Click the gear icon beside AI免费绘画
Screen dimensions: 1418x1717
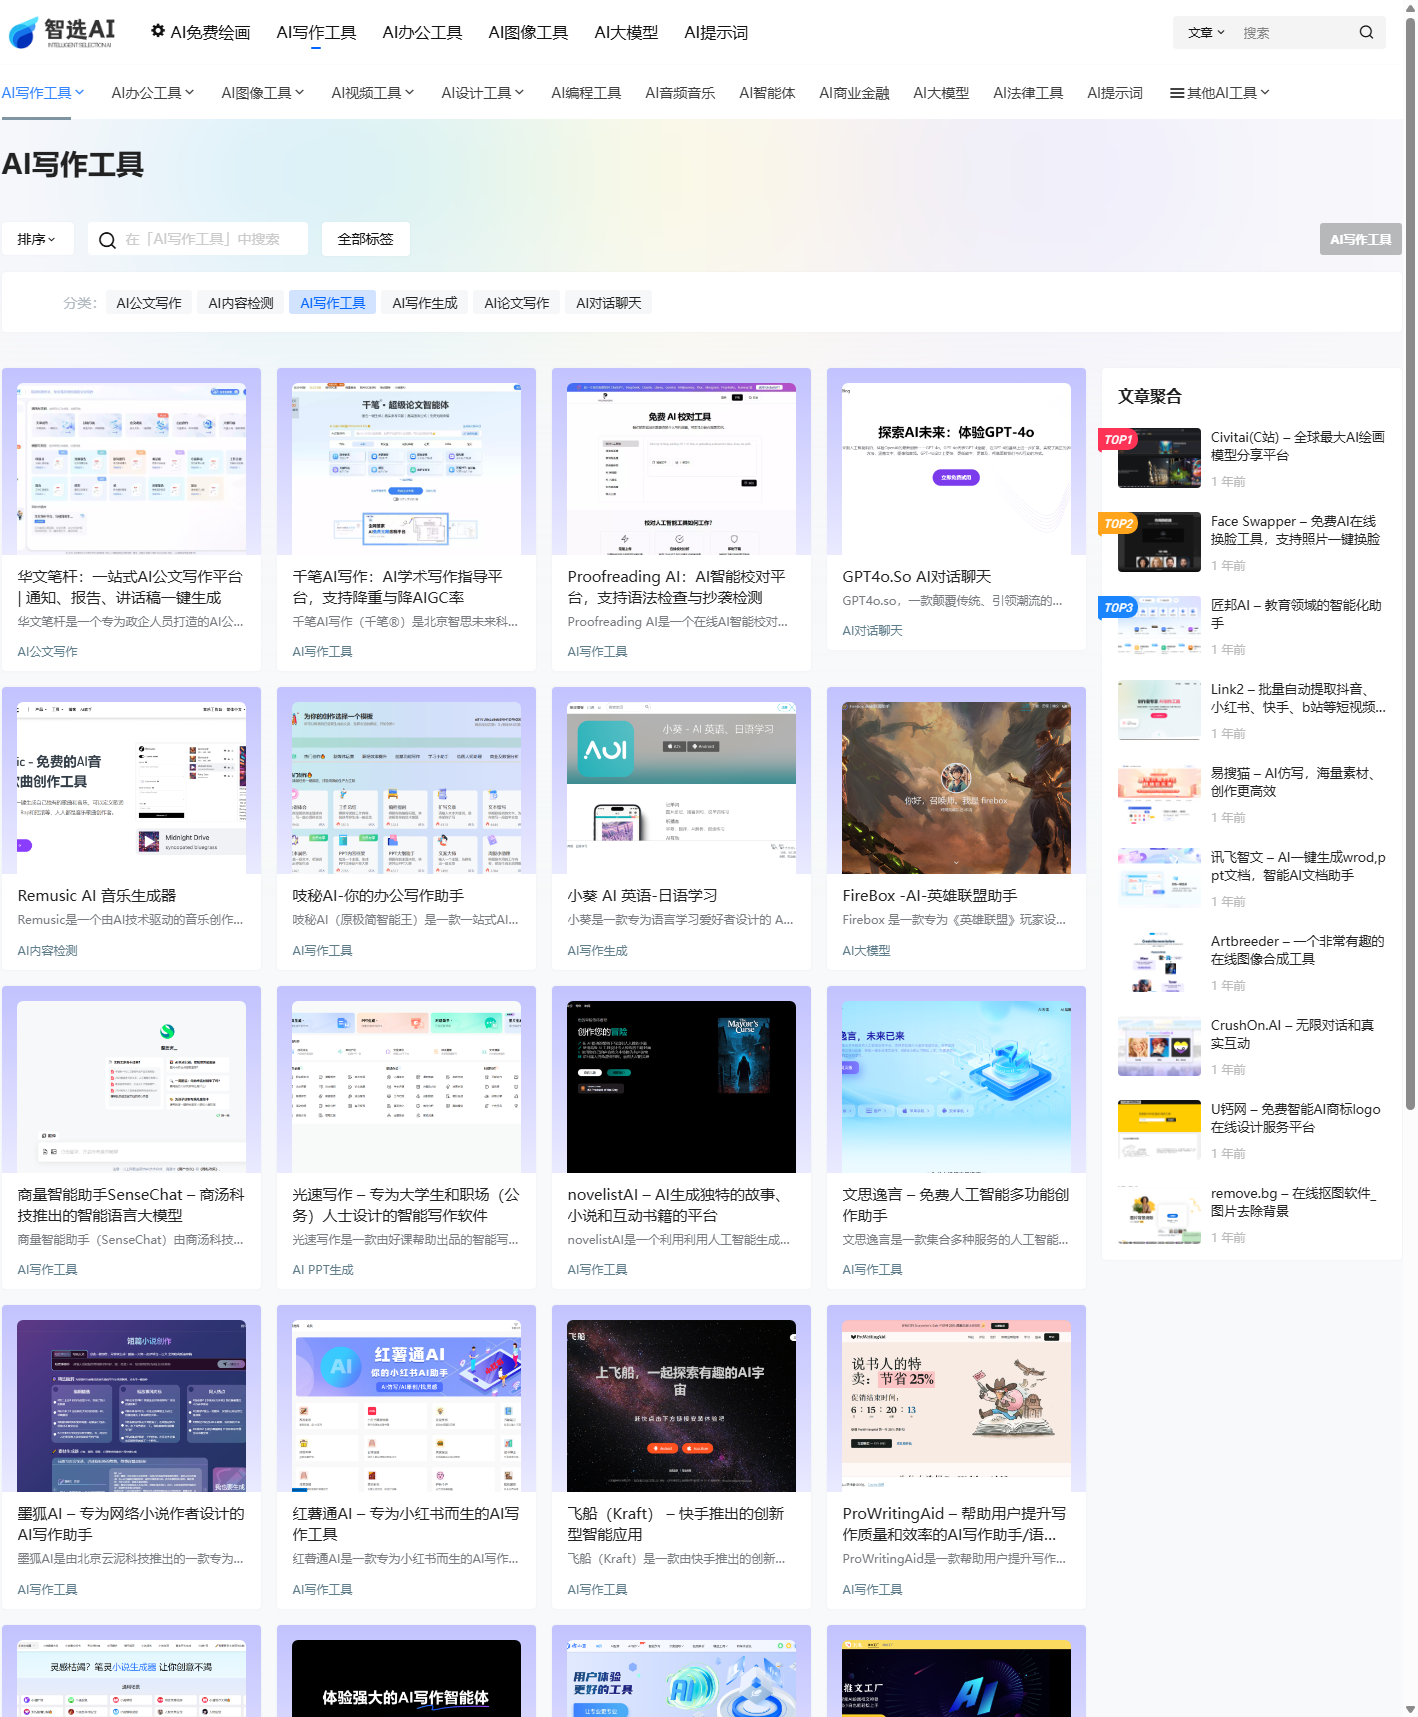(158, 31)
